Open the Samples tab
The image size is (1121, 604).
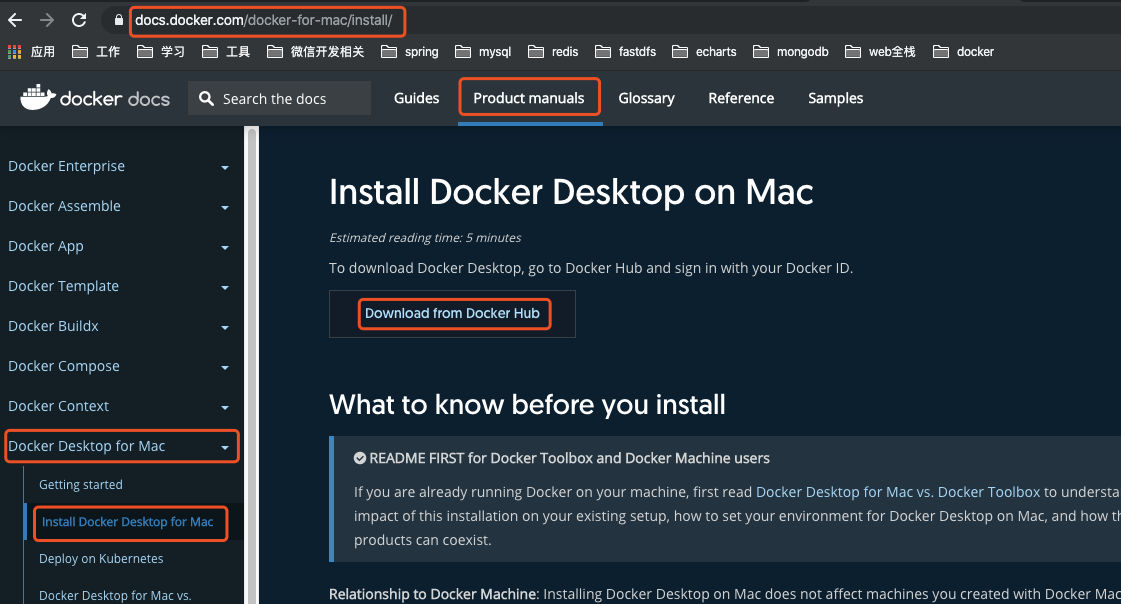[835, 98]
